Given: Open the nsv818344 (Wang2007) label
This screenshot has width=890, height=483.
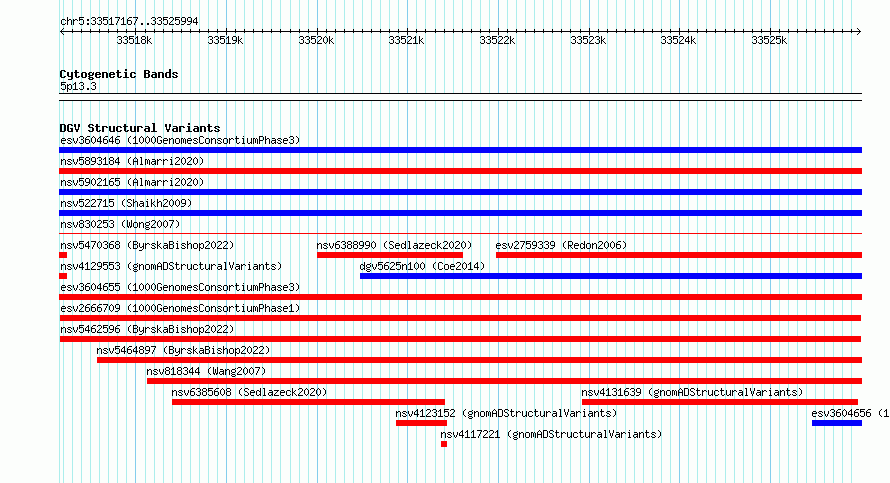Looking at the screenshot, I should coord(206,371).
